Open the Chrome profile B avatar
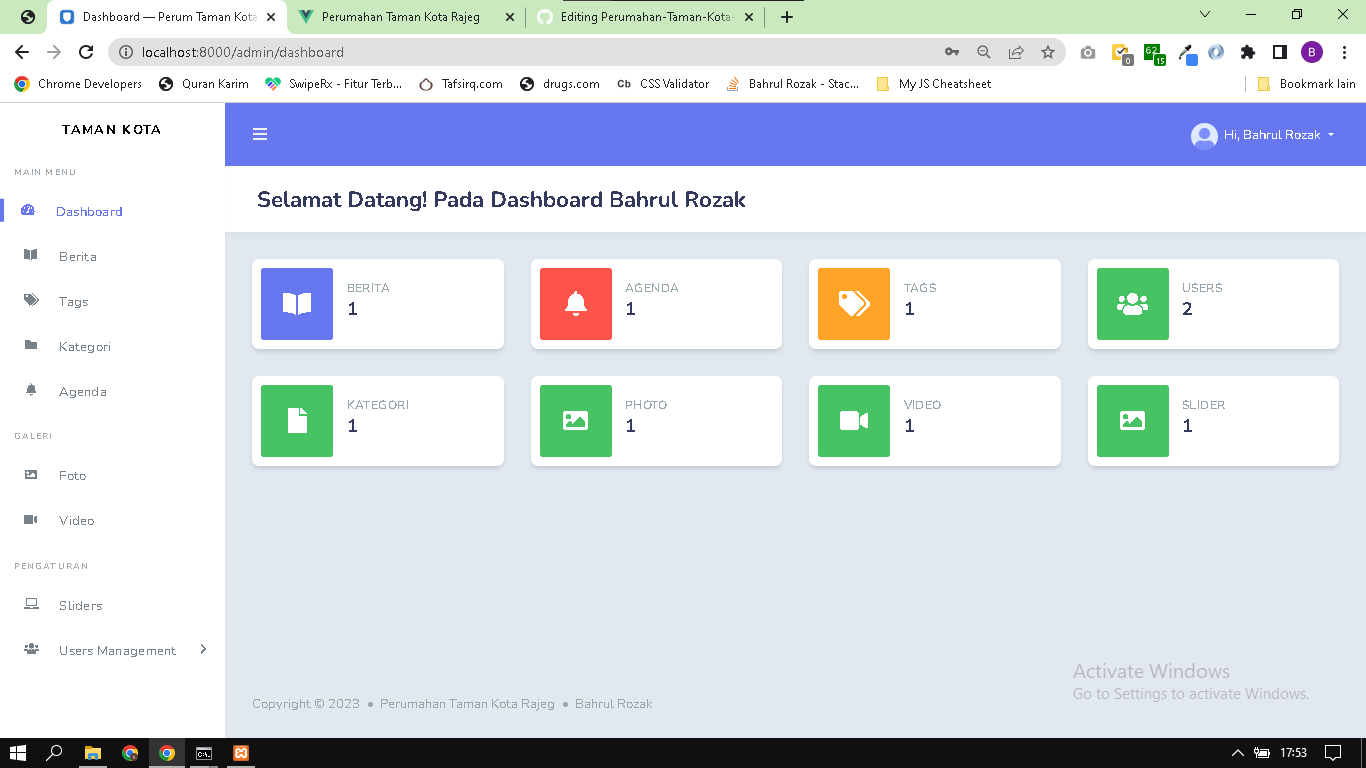Screen dimensions: 1366x768 coord(1312,52)
